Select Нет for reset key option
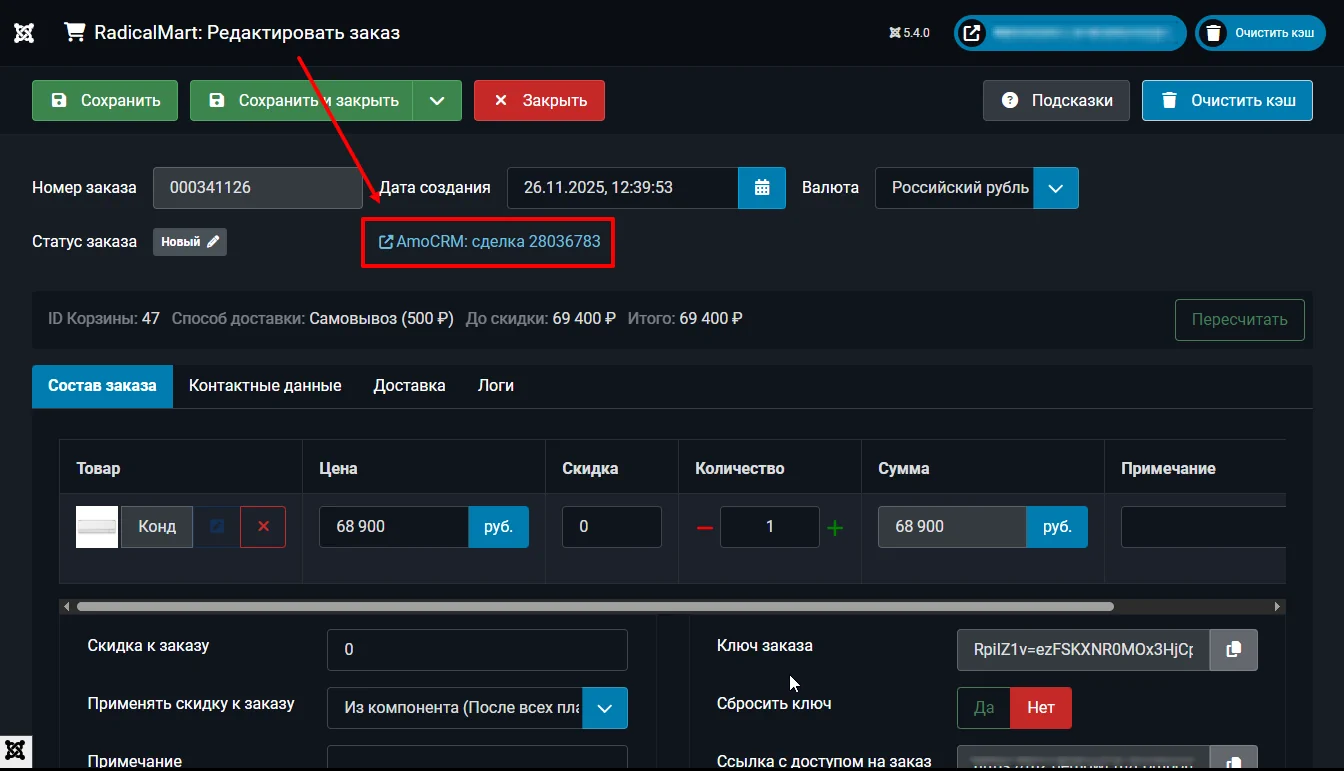Viewport: 1344px width, 771px height. coord(1040,708)
